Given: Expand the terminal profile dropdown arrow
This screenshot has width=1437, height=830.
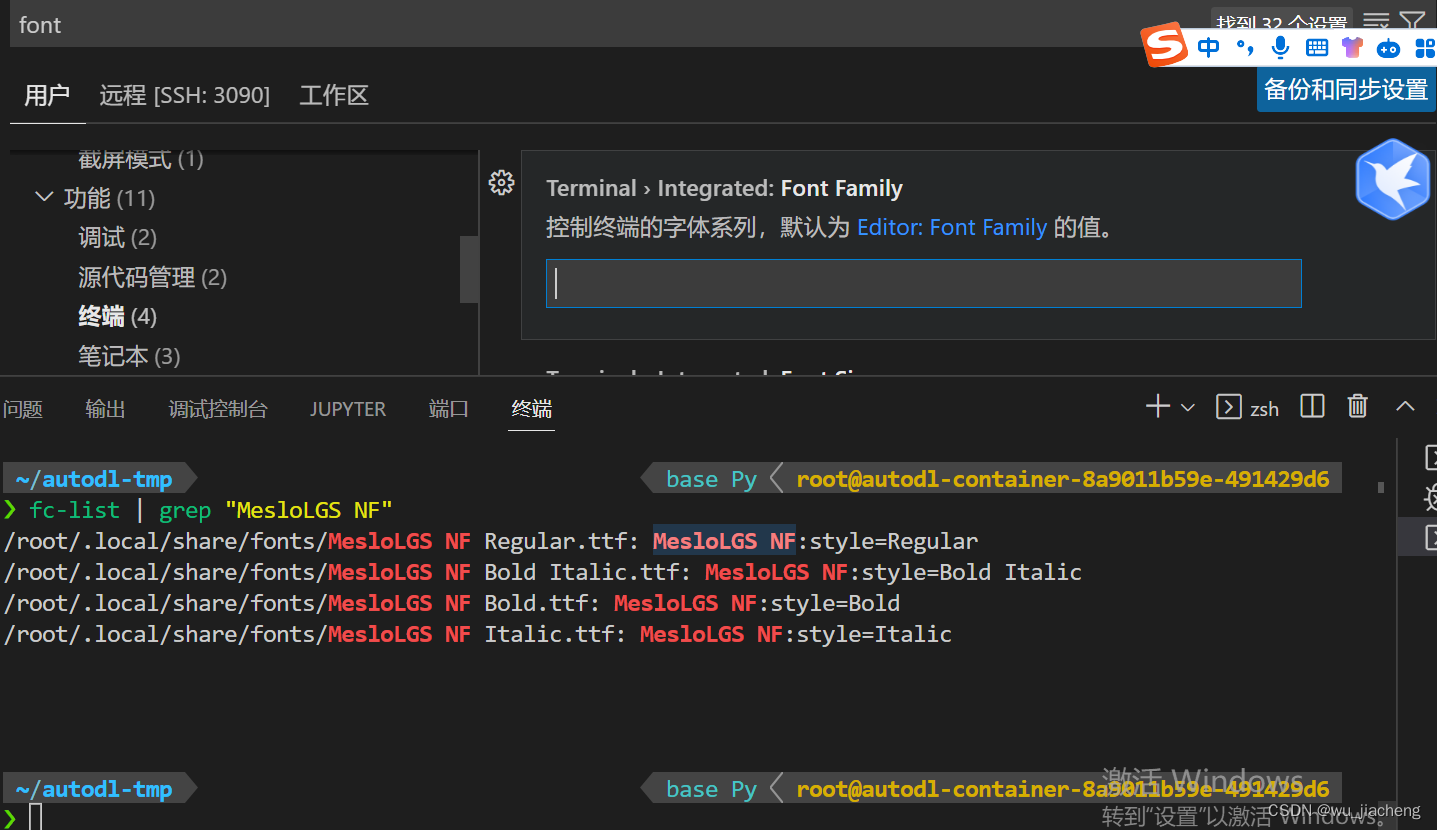Looking at the screenshot, I should (1187, 406).
